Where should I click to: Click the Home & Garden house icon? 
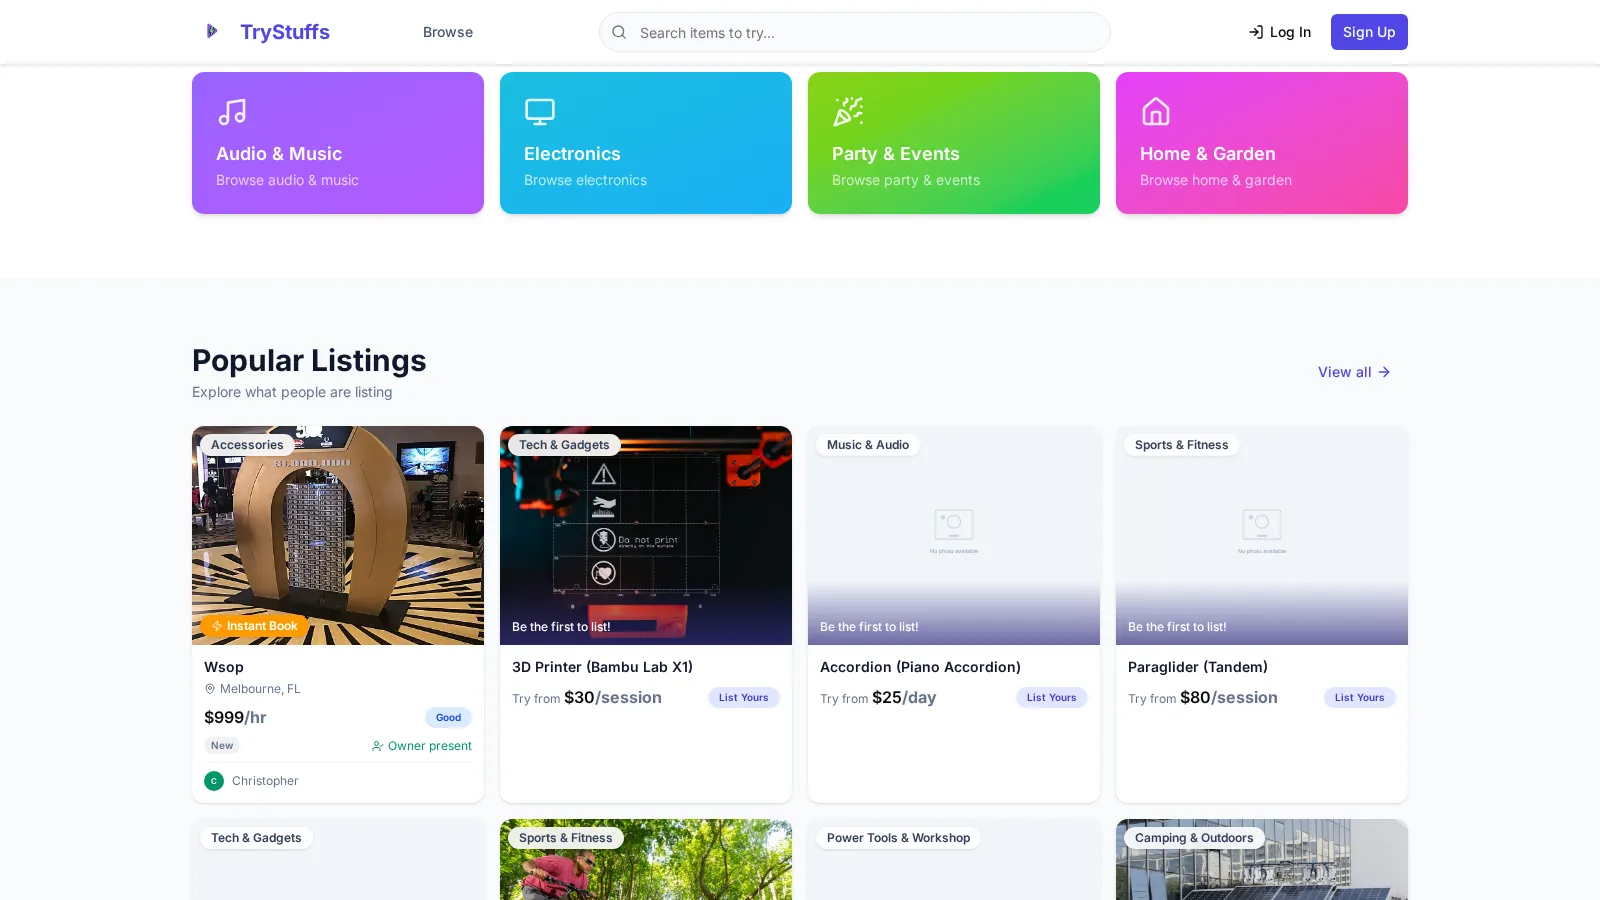[x=1156, y=112]
